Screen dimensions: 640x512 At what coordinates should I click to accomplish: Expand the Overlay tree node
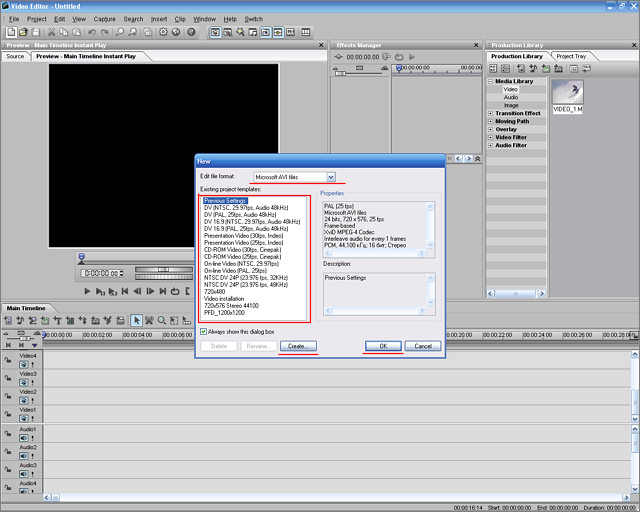click(x=491, y=129)
